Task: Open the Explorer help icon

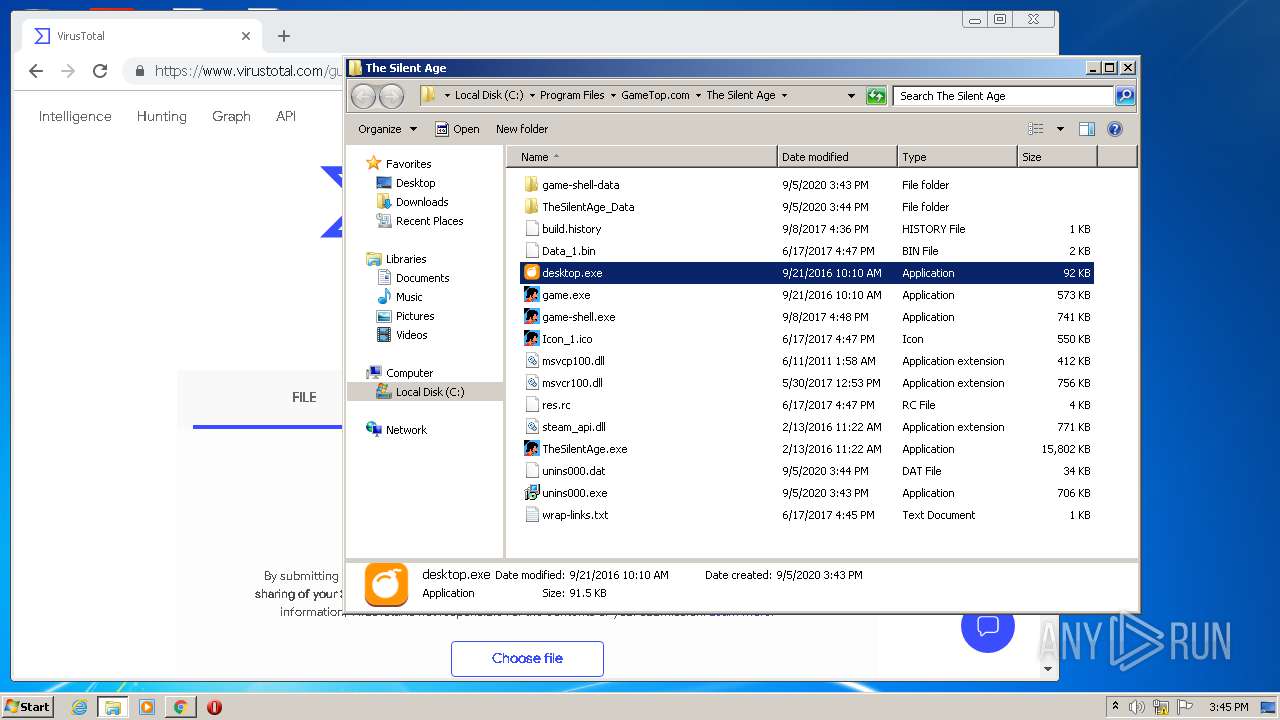Action: point(1115,129)
